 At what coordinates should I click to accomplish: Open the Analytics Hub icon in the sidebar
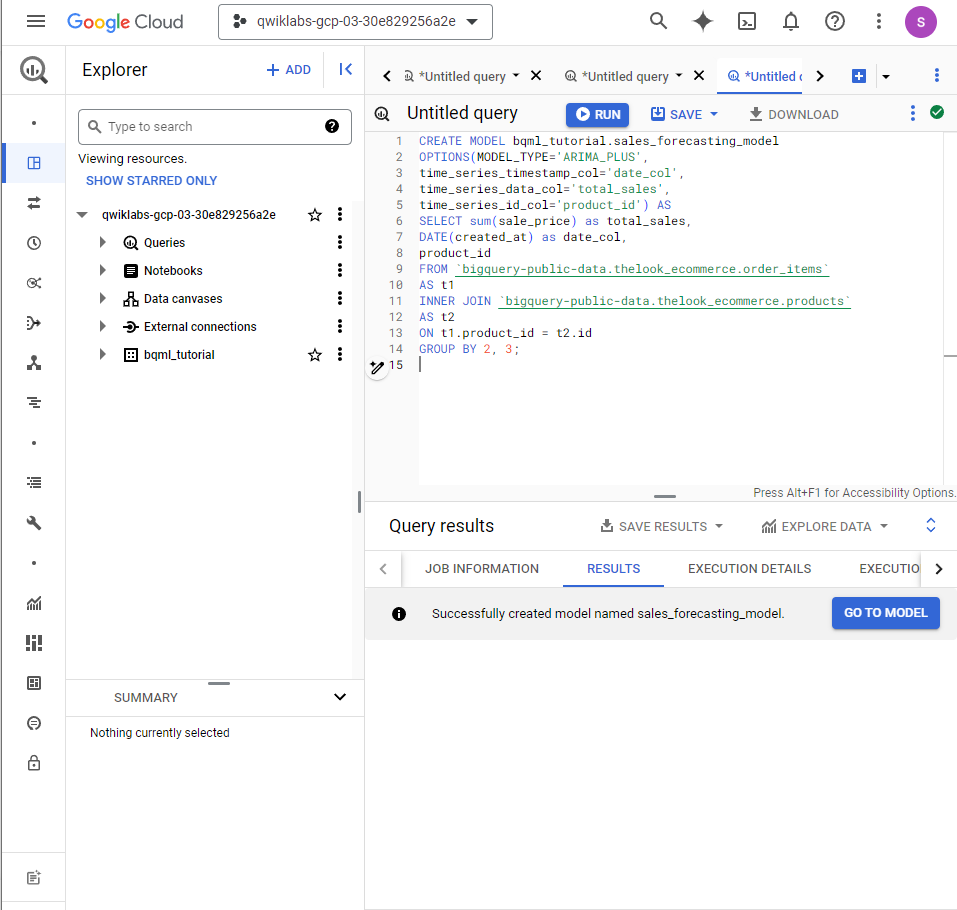tap(34, 283)
